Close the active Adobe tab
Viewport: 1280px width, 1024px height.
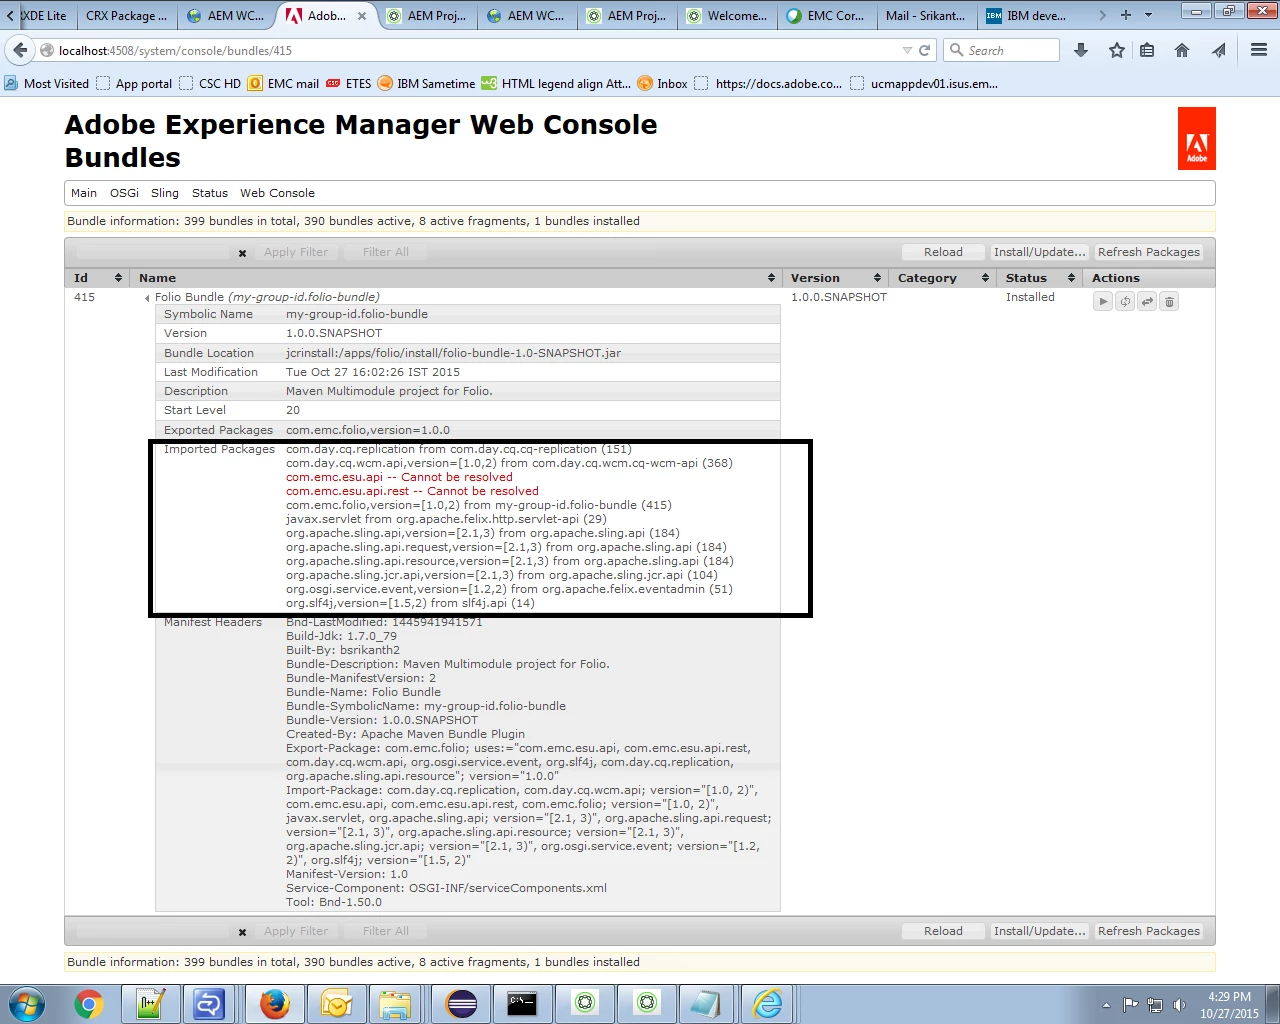[362, 15]
